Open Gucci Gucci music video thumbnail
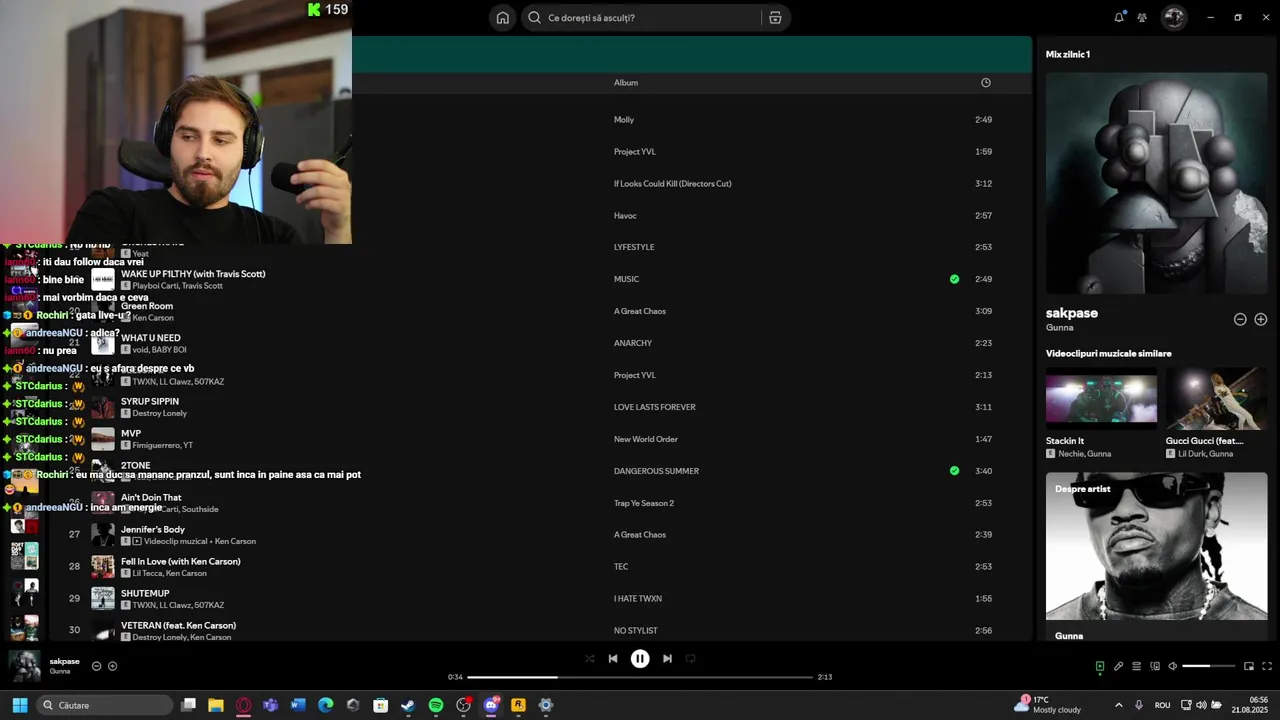Image resolution: width=1280 pixels, height=720 pixels. click(x=1217, y=399)
